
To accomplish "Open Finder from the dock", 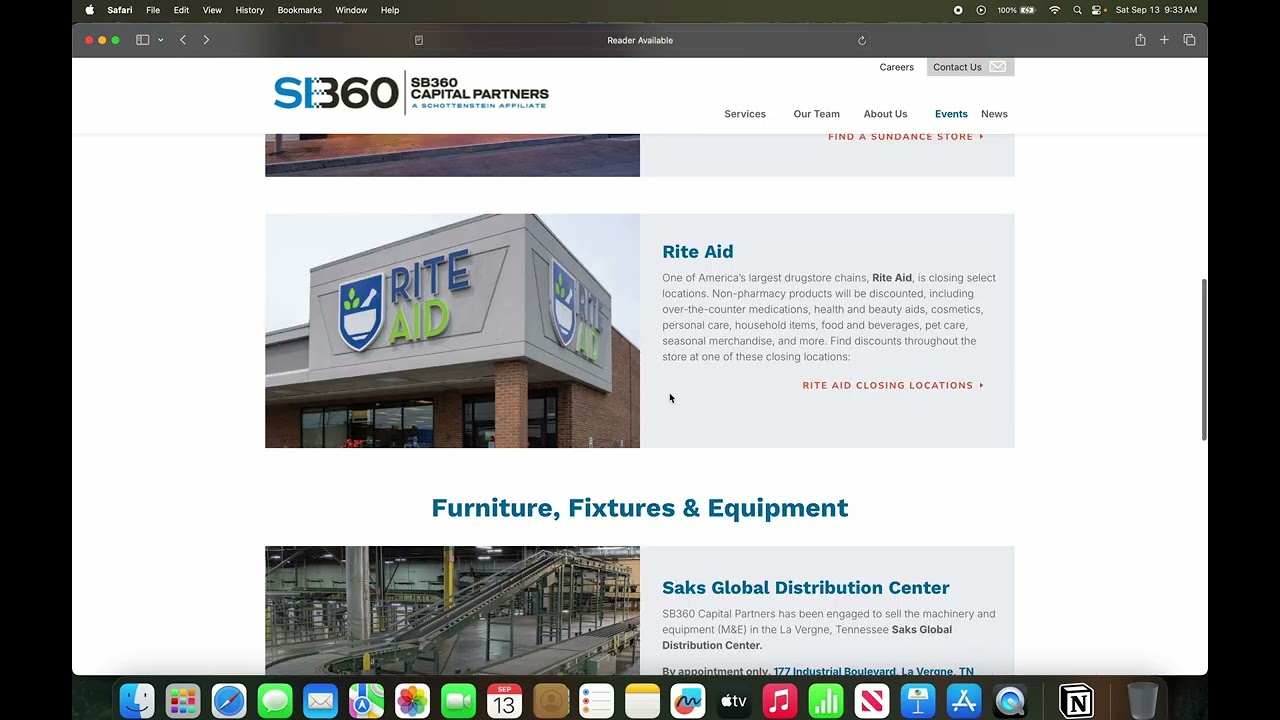I will (137, 701).
